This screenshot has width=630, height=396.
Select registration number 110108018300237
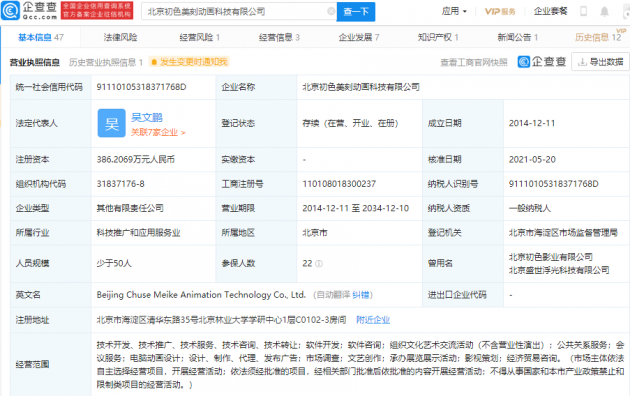click(x=339, y=184)
